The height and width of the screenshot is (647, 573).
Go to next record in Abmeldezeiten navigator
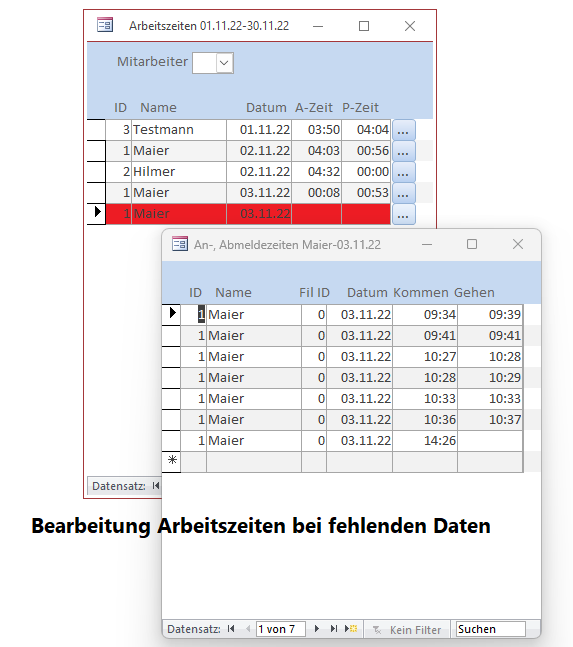(316, 629)
